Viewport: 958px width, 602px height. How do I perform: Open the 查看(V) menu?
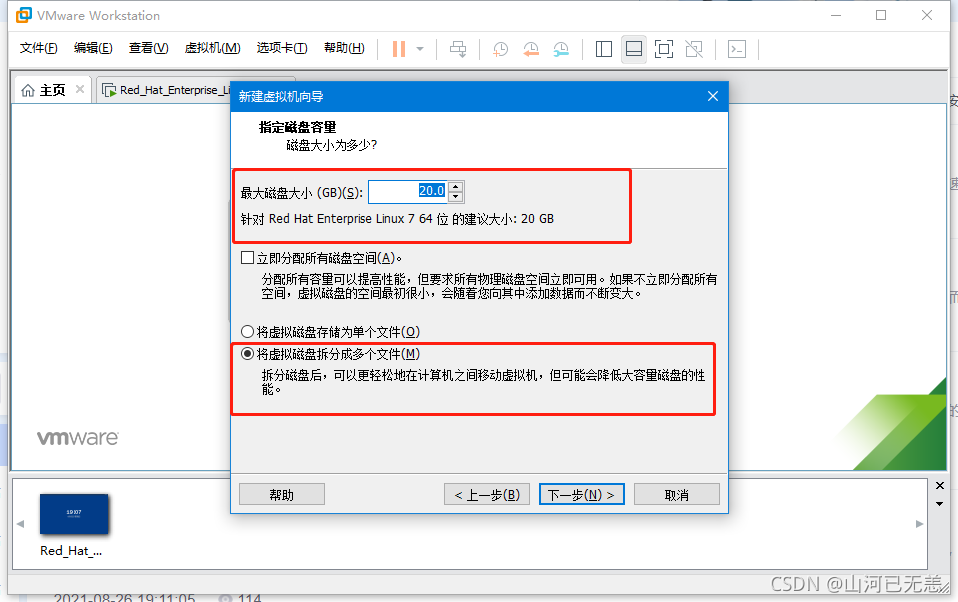tap(148, 48)
